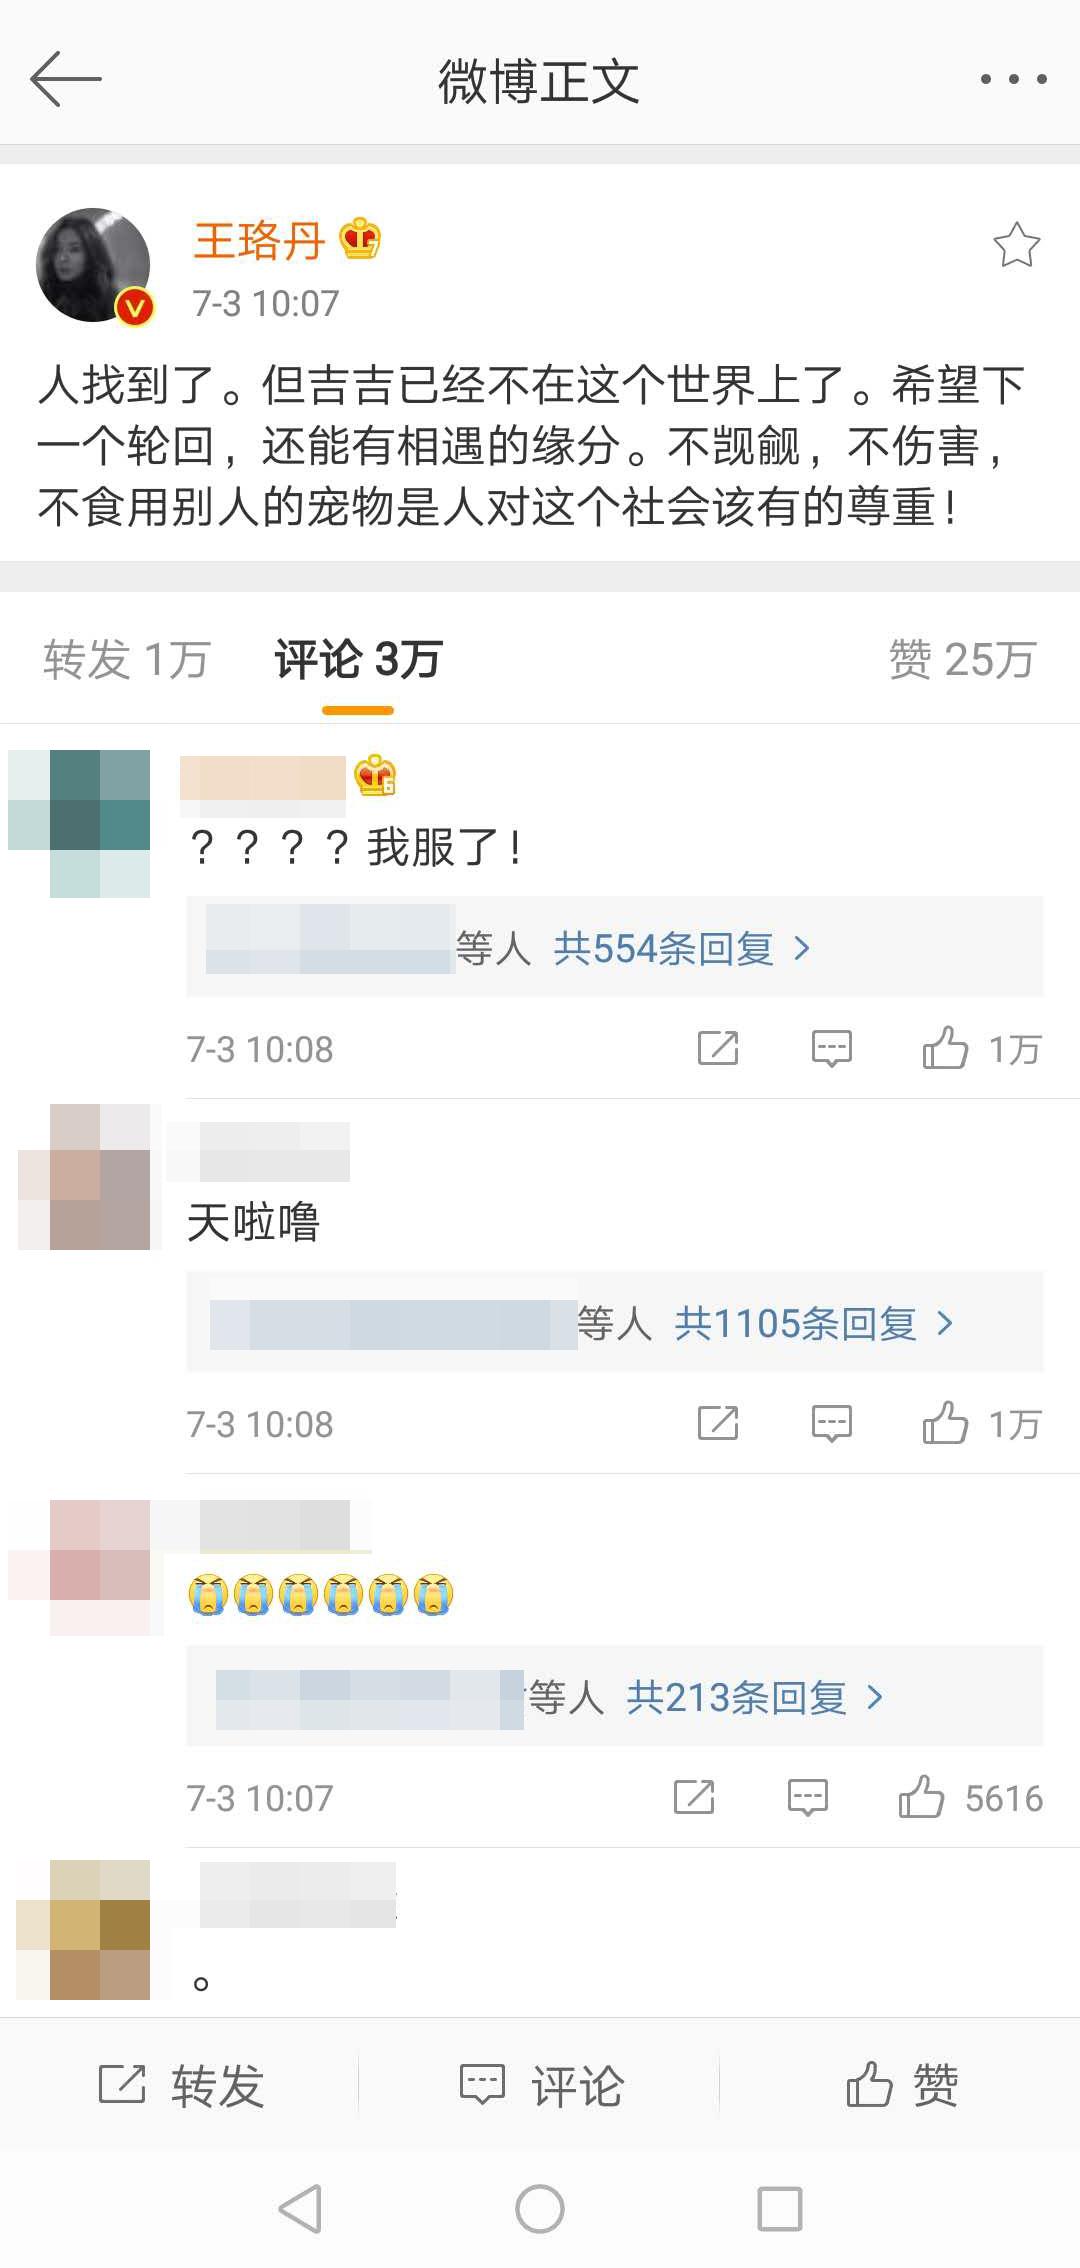Click the repost icon on the crying emoji comment
The height and width of the screenshot is (2268, 1080).
click(694, 1797)
